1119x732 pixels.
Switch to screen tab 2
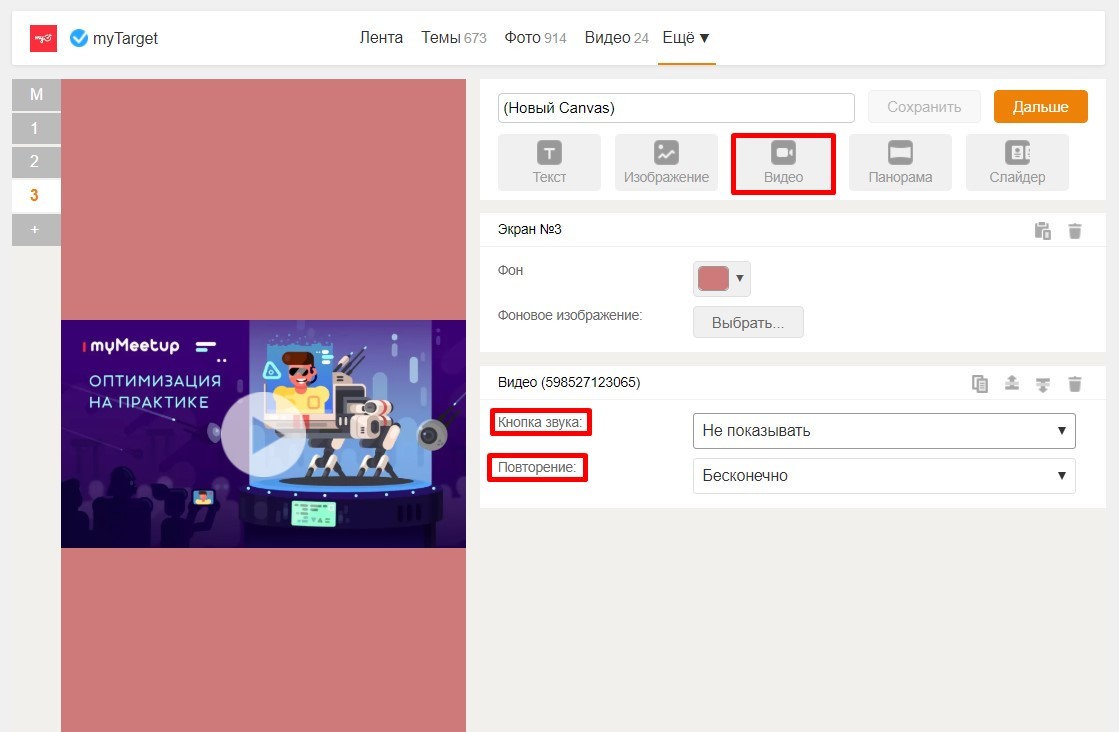coord(35,162)
